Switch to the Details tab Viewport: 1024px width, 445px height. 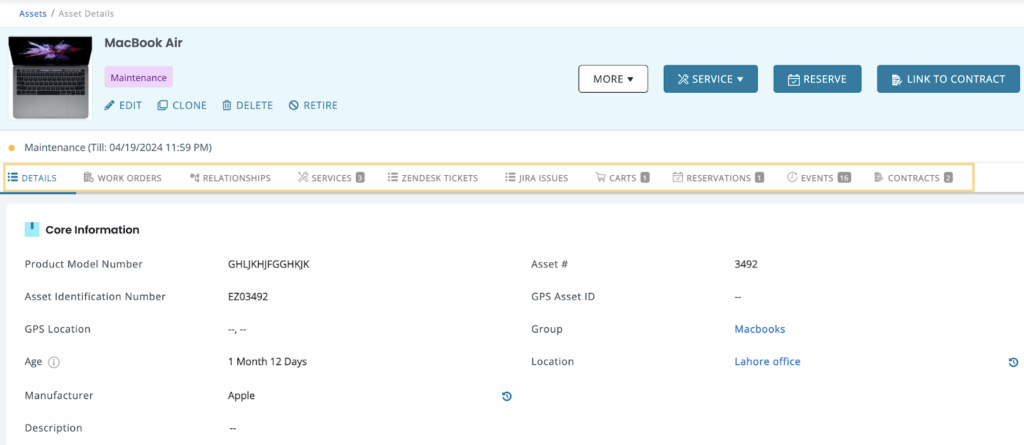click(32, 178)
